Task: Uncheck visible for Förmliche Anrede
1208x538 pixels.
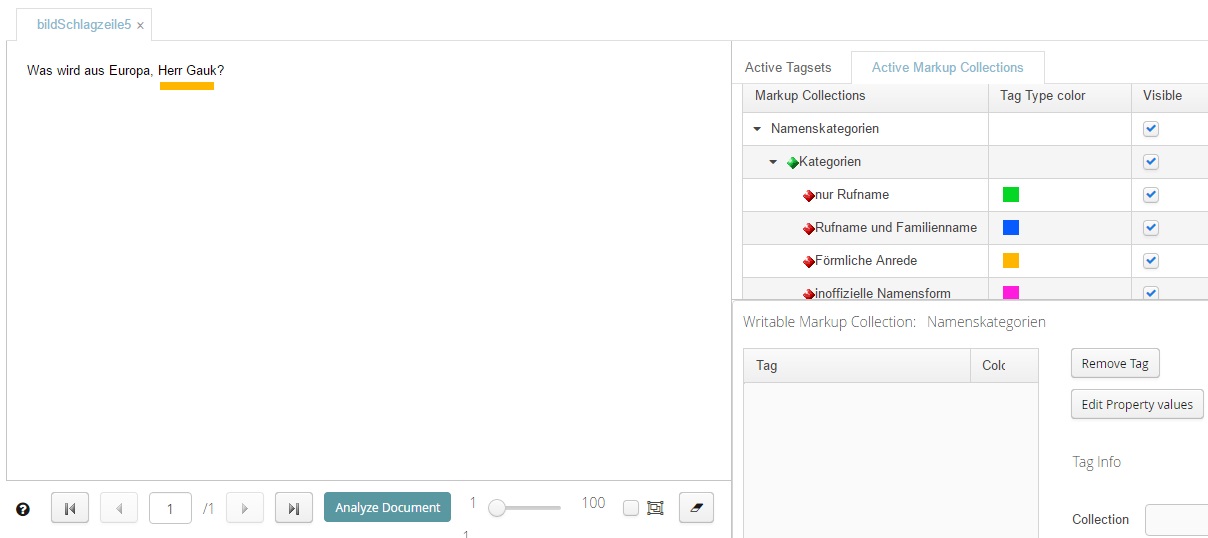Action: point(1150,261)
